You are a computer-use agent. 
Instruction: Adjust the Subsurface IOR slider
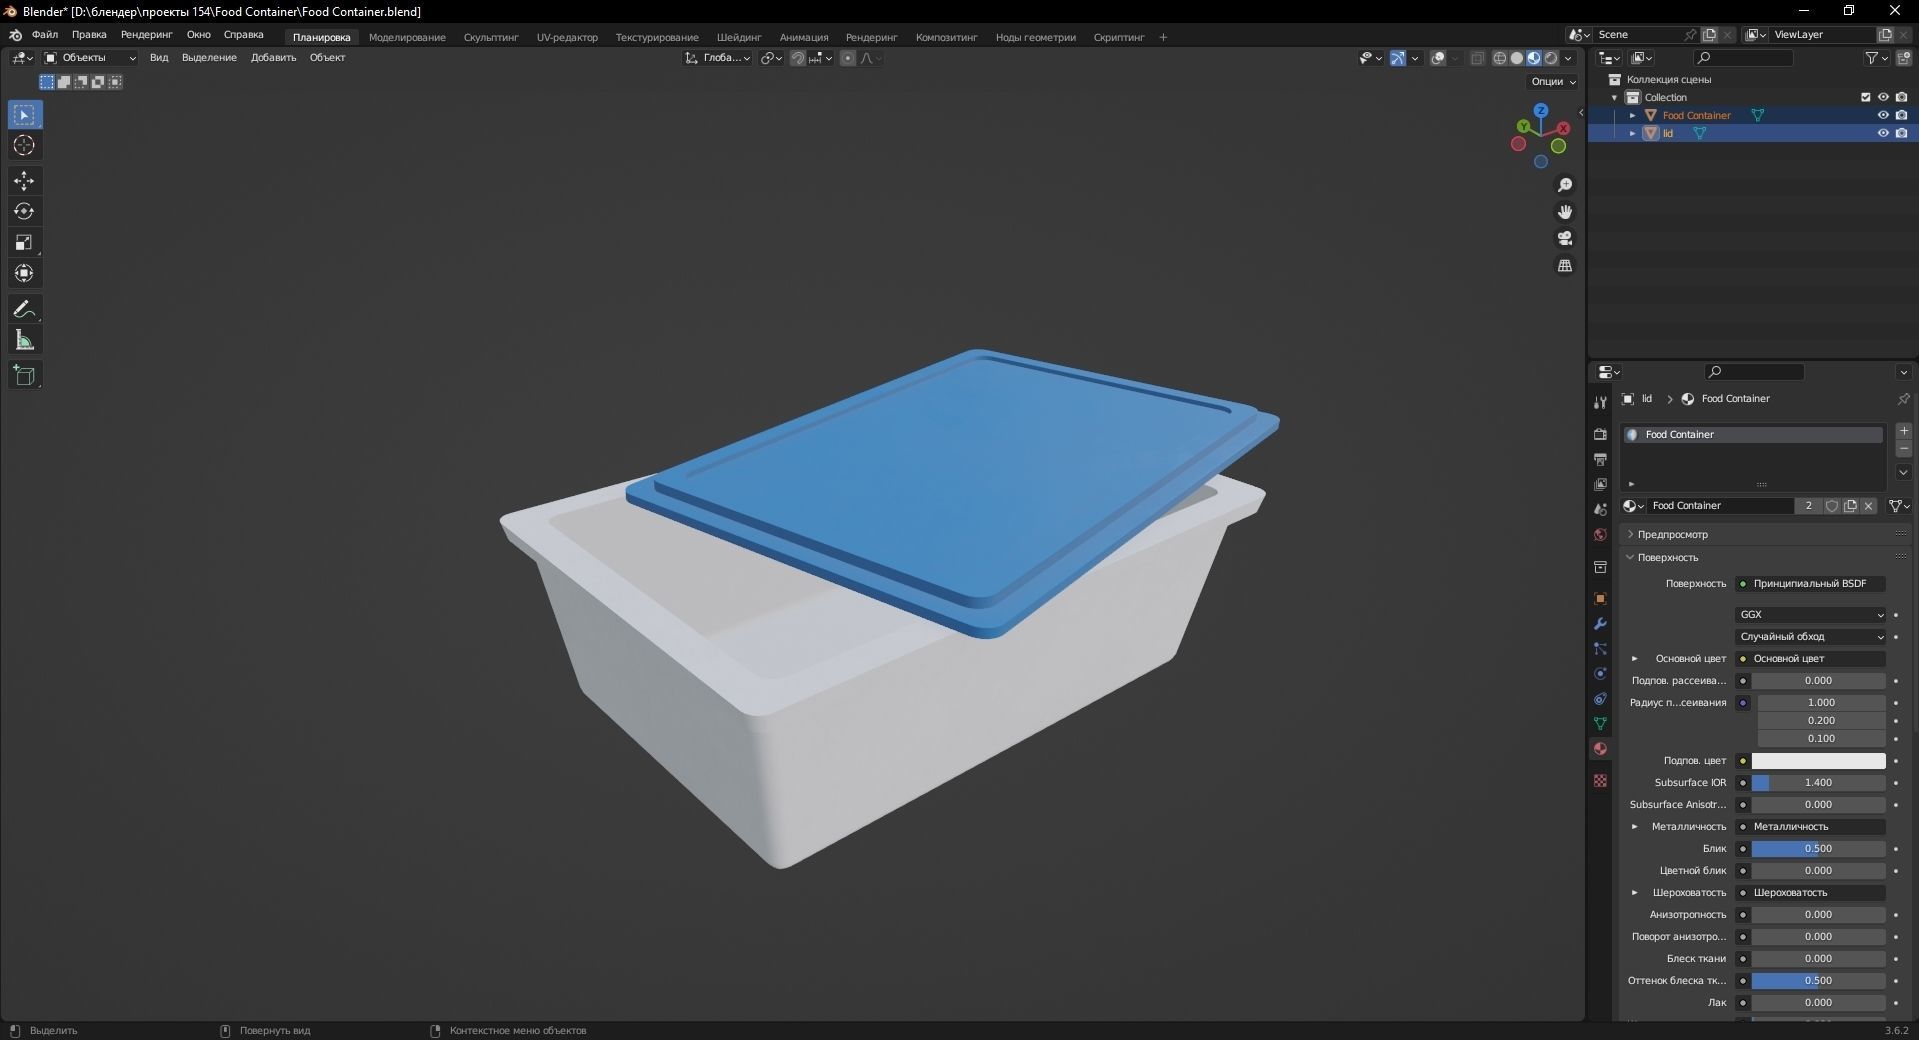1818,783
